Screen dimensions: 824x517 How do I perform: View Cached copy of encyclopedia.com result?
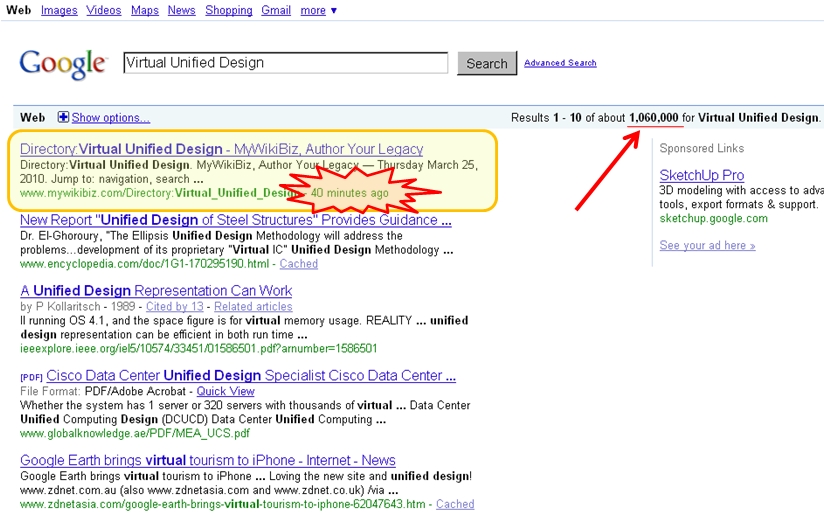(x=298, y=264)
